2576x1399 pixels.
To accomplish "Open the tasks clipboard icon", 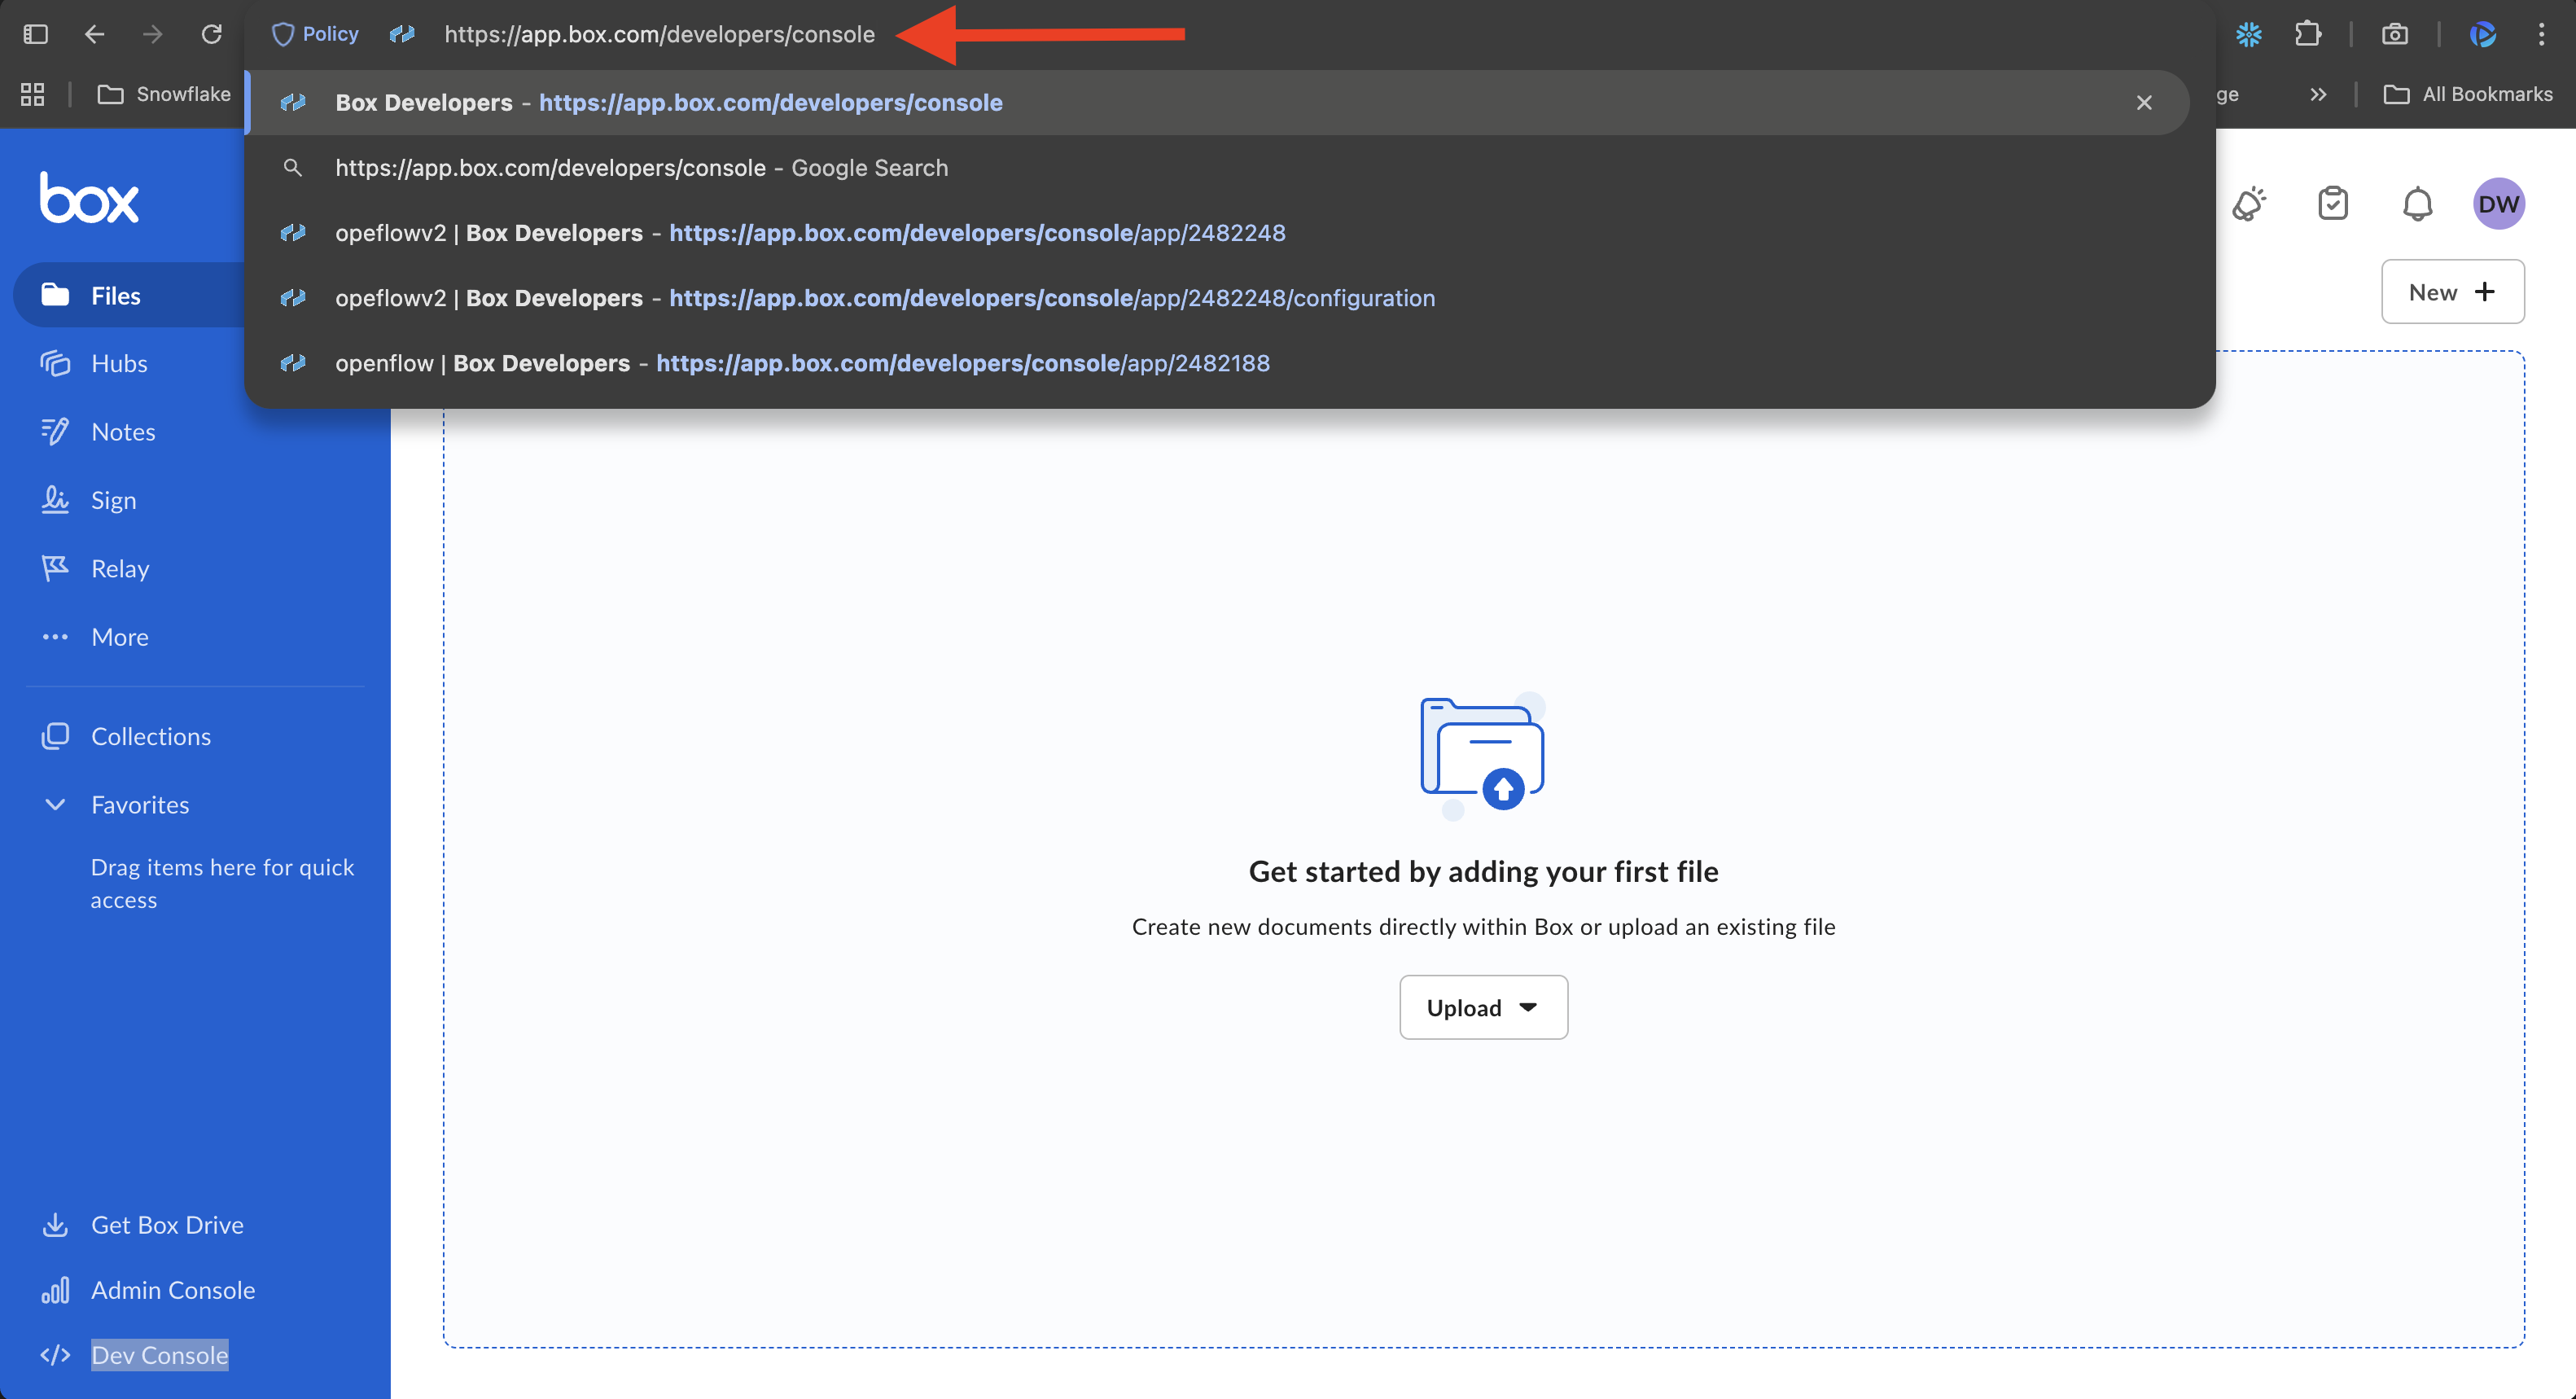I will tap(2332, 204).
